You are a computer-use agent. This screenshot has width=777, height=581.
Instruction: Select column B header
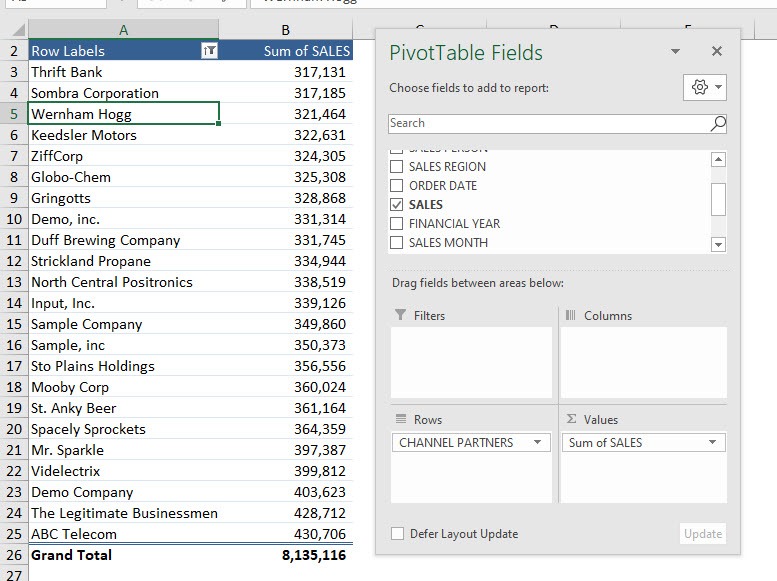click(285, 30)
